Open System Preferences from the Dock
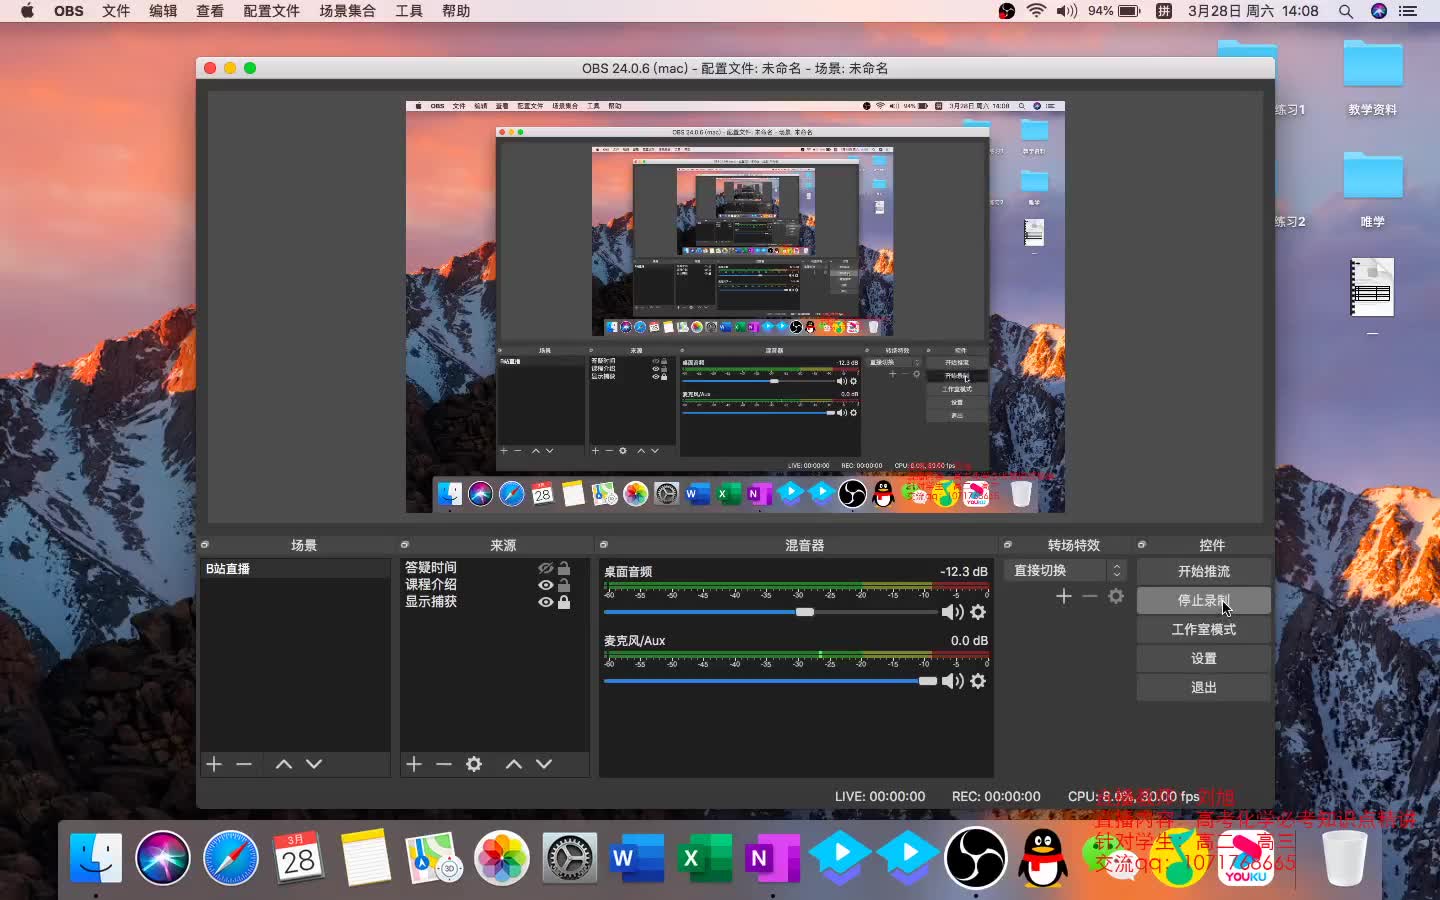This screenshot has width=1440, height=900. pyautogui.click(x=569, y=858)
